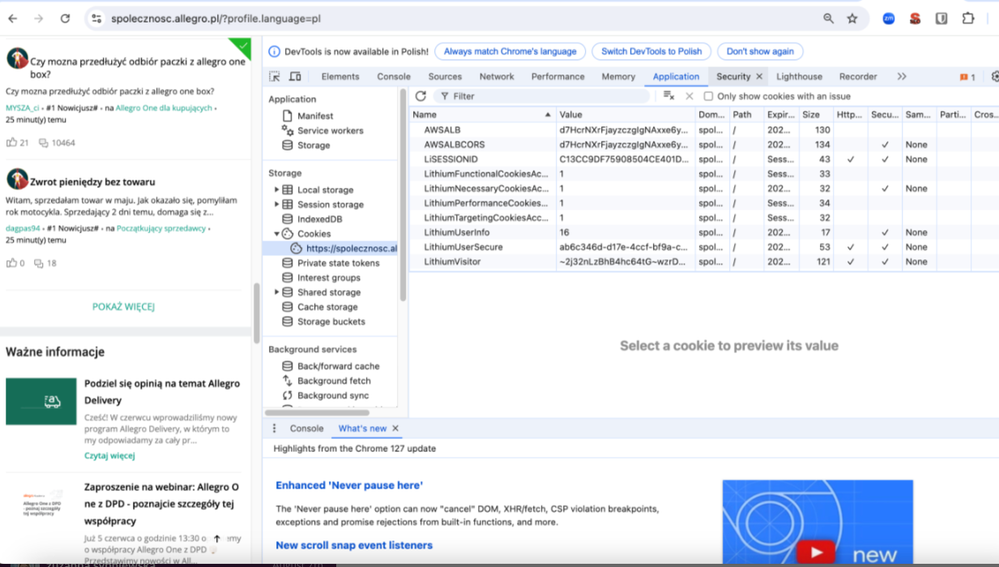Select the LithiumUserSecure cookie row
Image resolution: width=999 pixels, height=567 pixels.
coord(704,247)
